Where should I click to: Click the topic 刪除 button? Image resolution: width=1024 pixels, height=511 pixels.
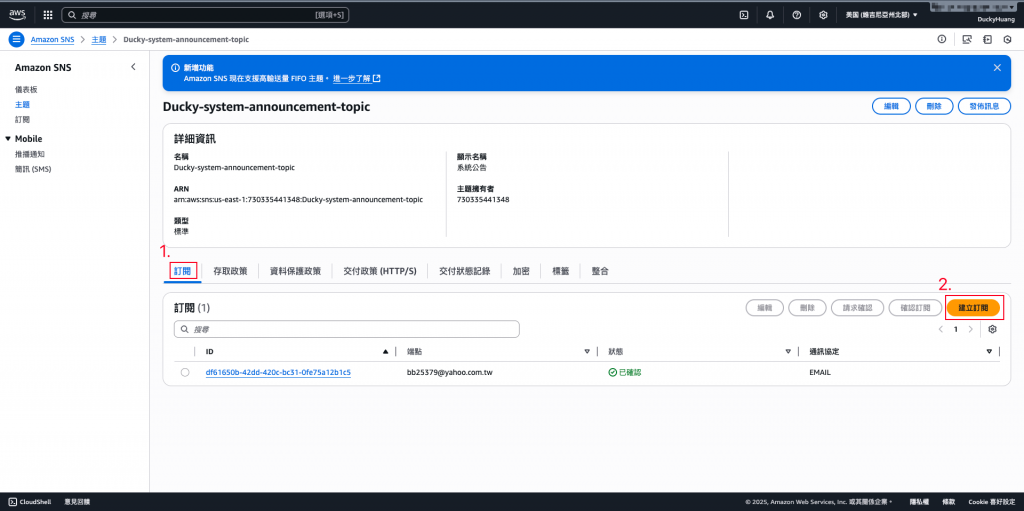click(x=934, y=107)
